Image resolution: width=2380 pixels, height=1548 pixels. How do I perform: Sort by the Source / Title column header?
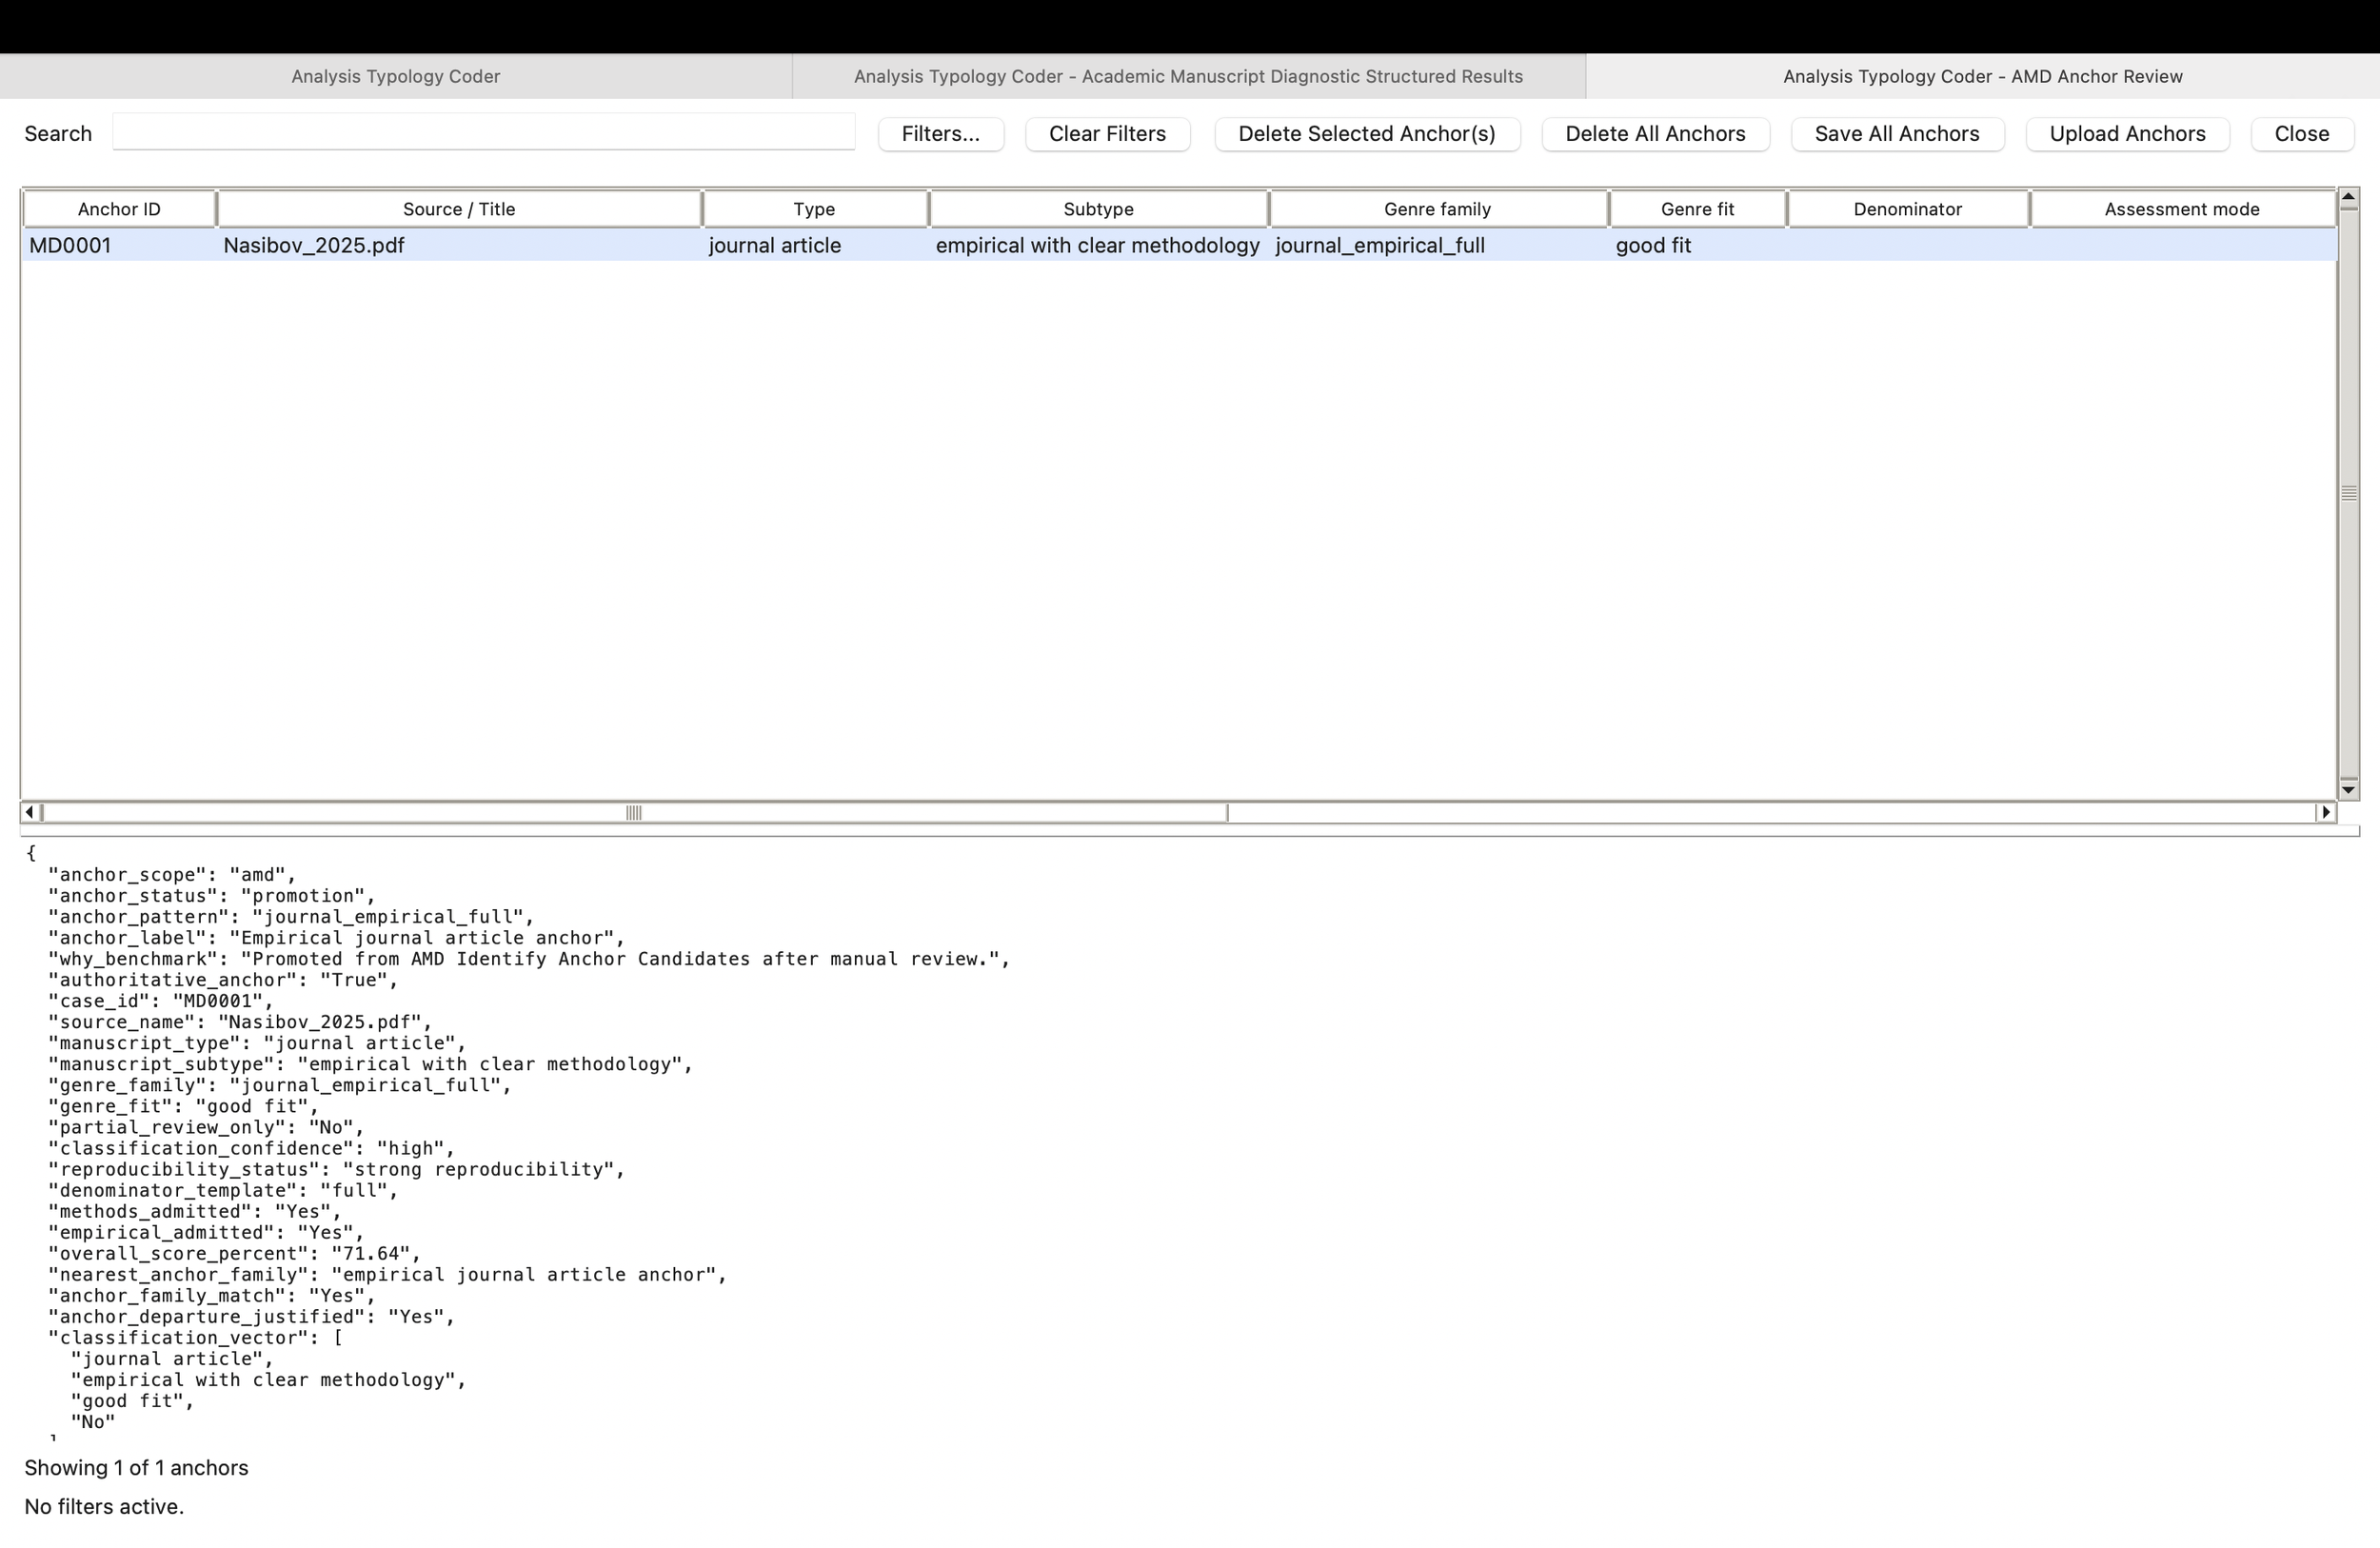click(x=458, y=208)
